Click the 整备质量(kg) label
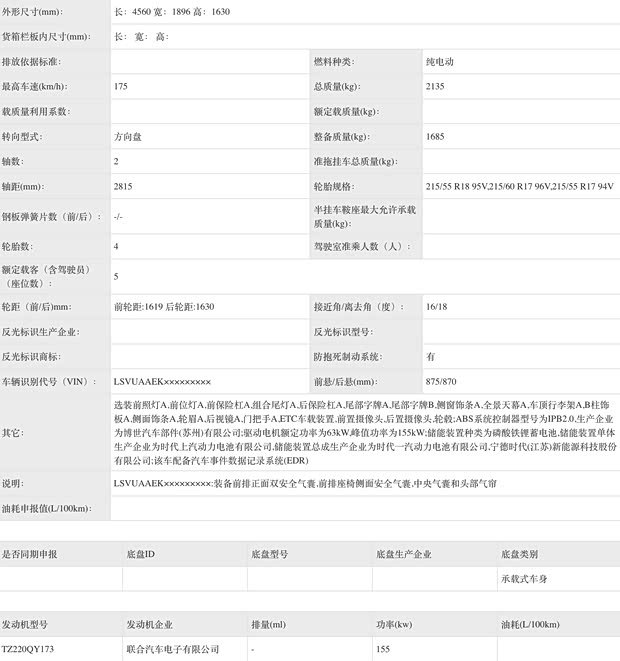This screenshot has width=620, height=661. tap(342, 137)
